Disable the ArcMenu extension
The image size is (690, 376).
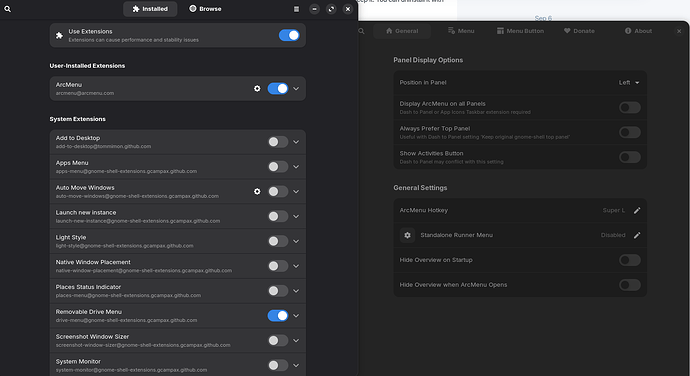(278, 88)
